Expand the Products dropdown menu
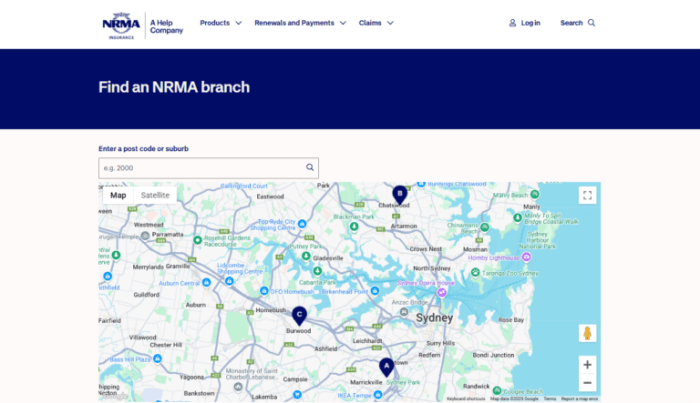 tap(220, 23)
